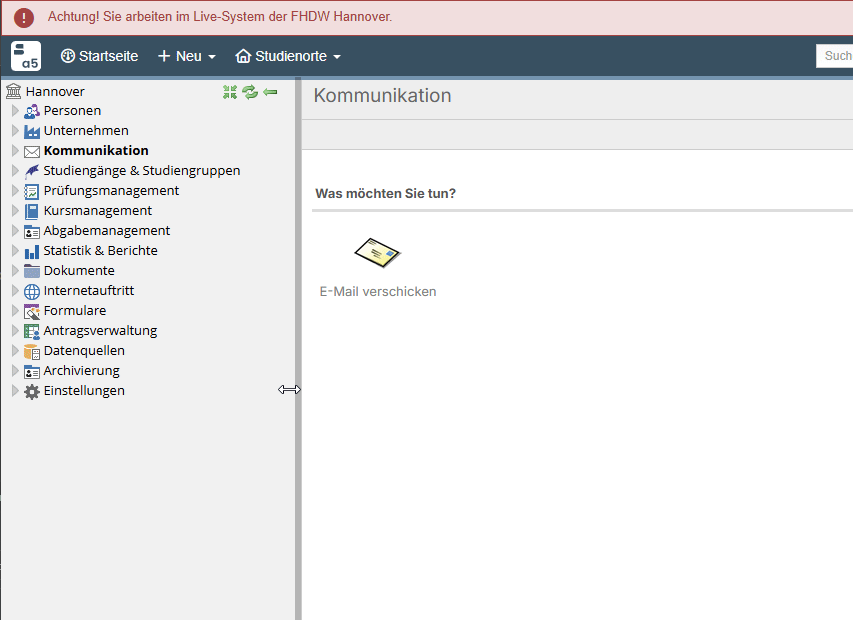
Task: Refresh the navigation tree with green arrows icon
Action: 250,92
